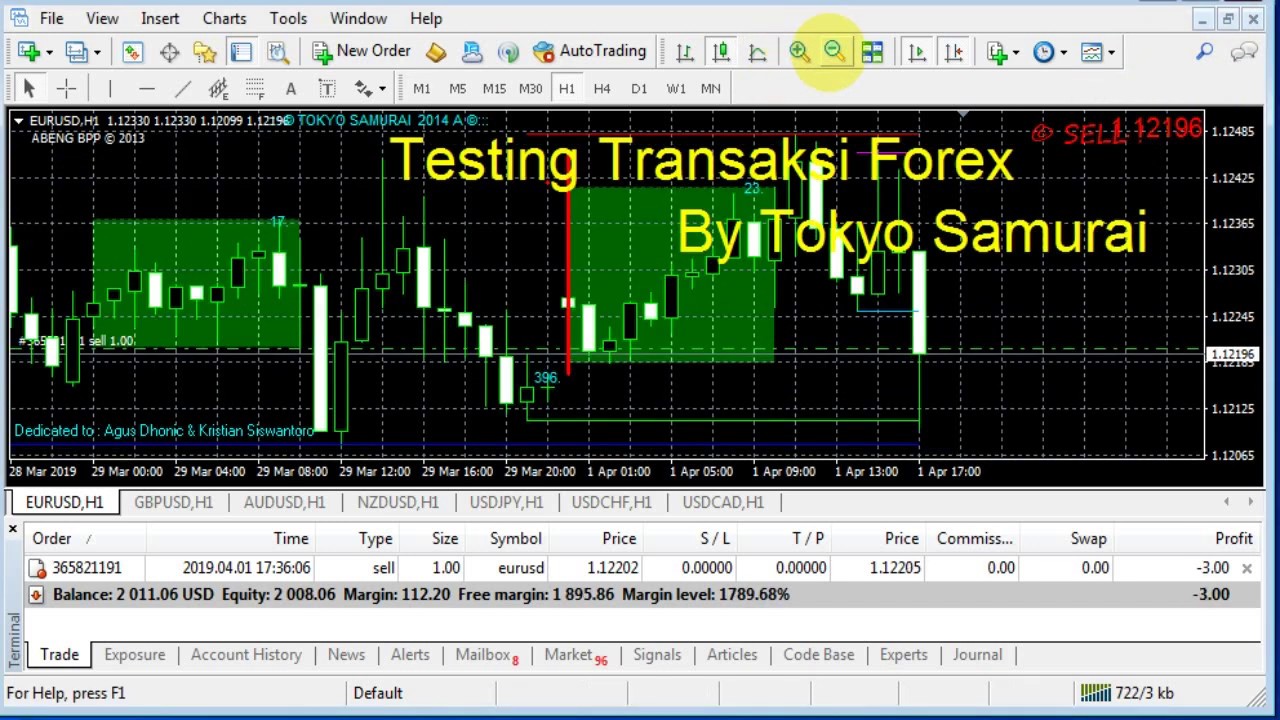Screen dimensions: 1280x720
Task: Open the chat bubbles icon
Action: click(1244, 52)
